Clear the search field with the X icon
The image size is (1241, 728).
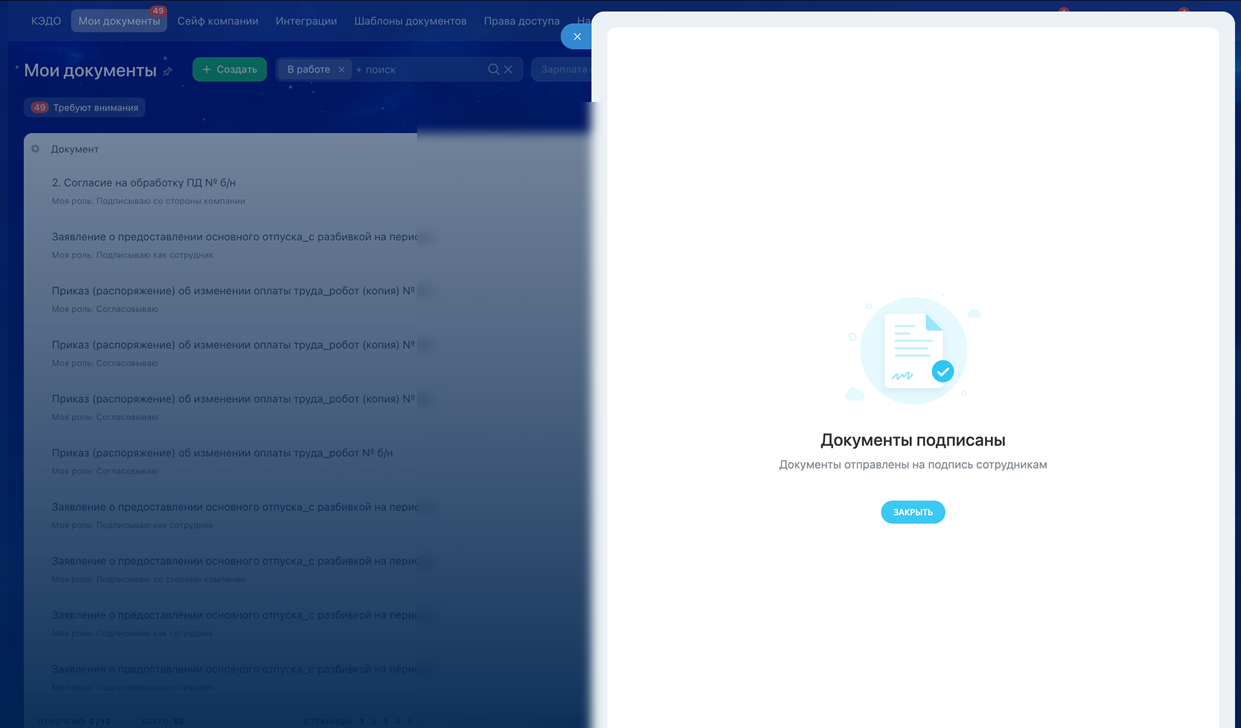508,70
